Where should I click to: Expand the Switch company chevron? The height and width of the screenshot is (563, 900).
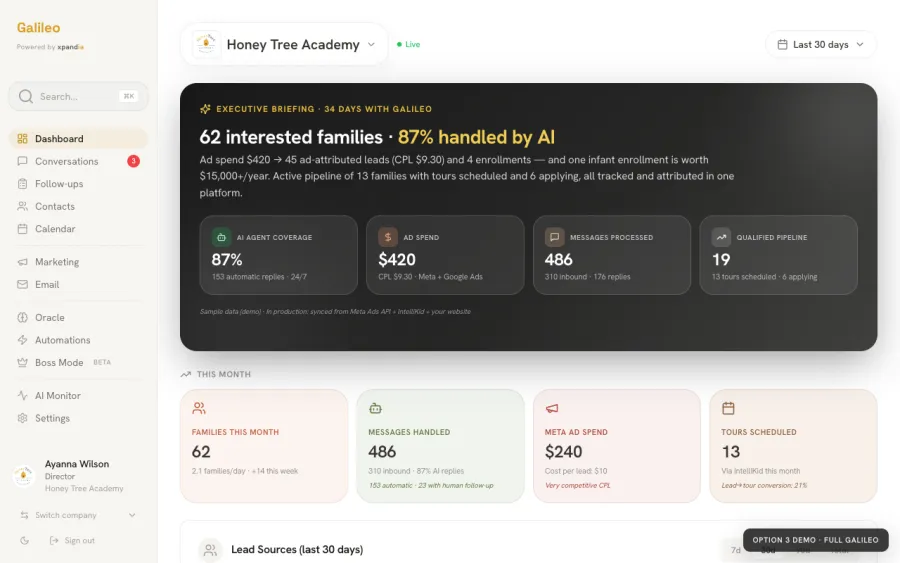click(132, 515)
